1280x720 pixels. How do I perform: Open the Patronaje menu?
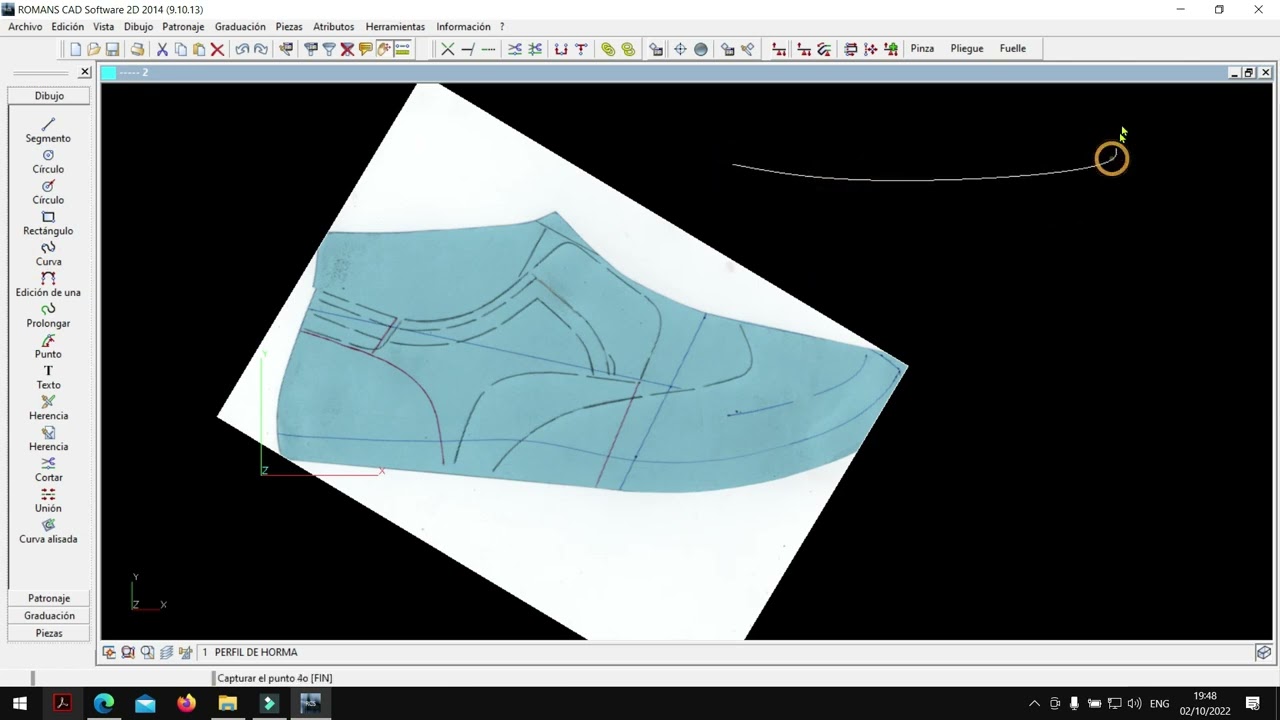click(183, 27)
